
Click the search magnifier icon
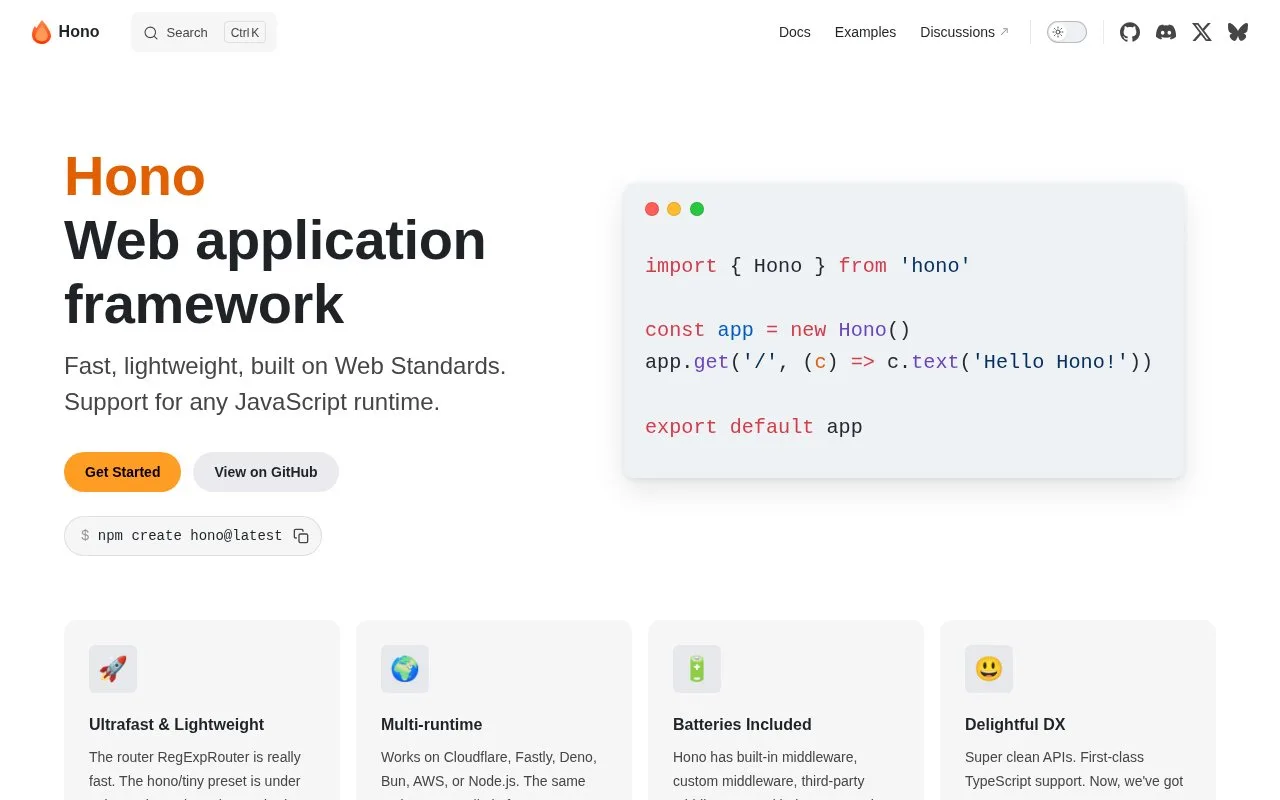tap(151, 33)
